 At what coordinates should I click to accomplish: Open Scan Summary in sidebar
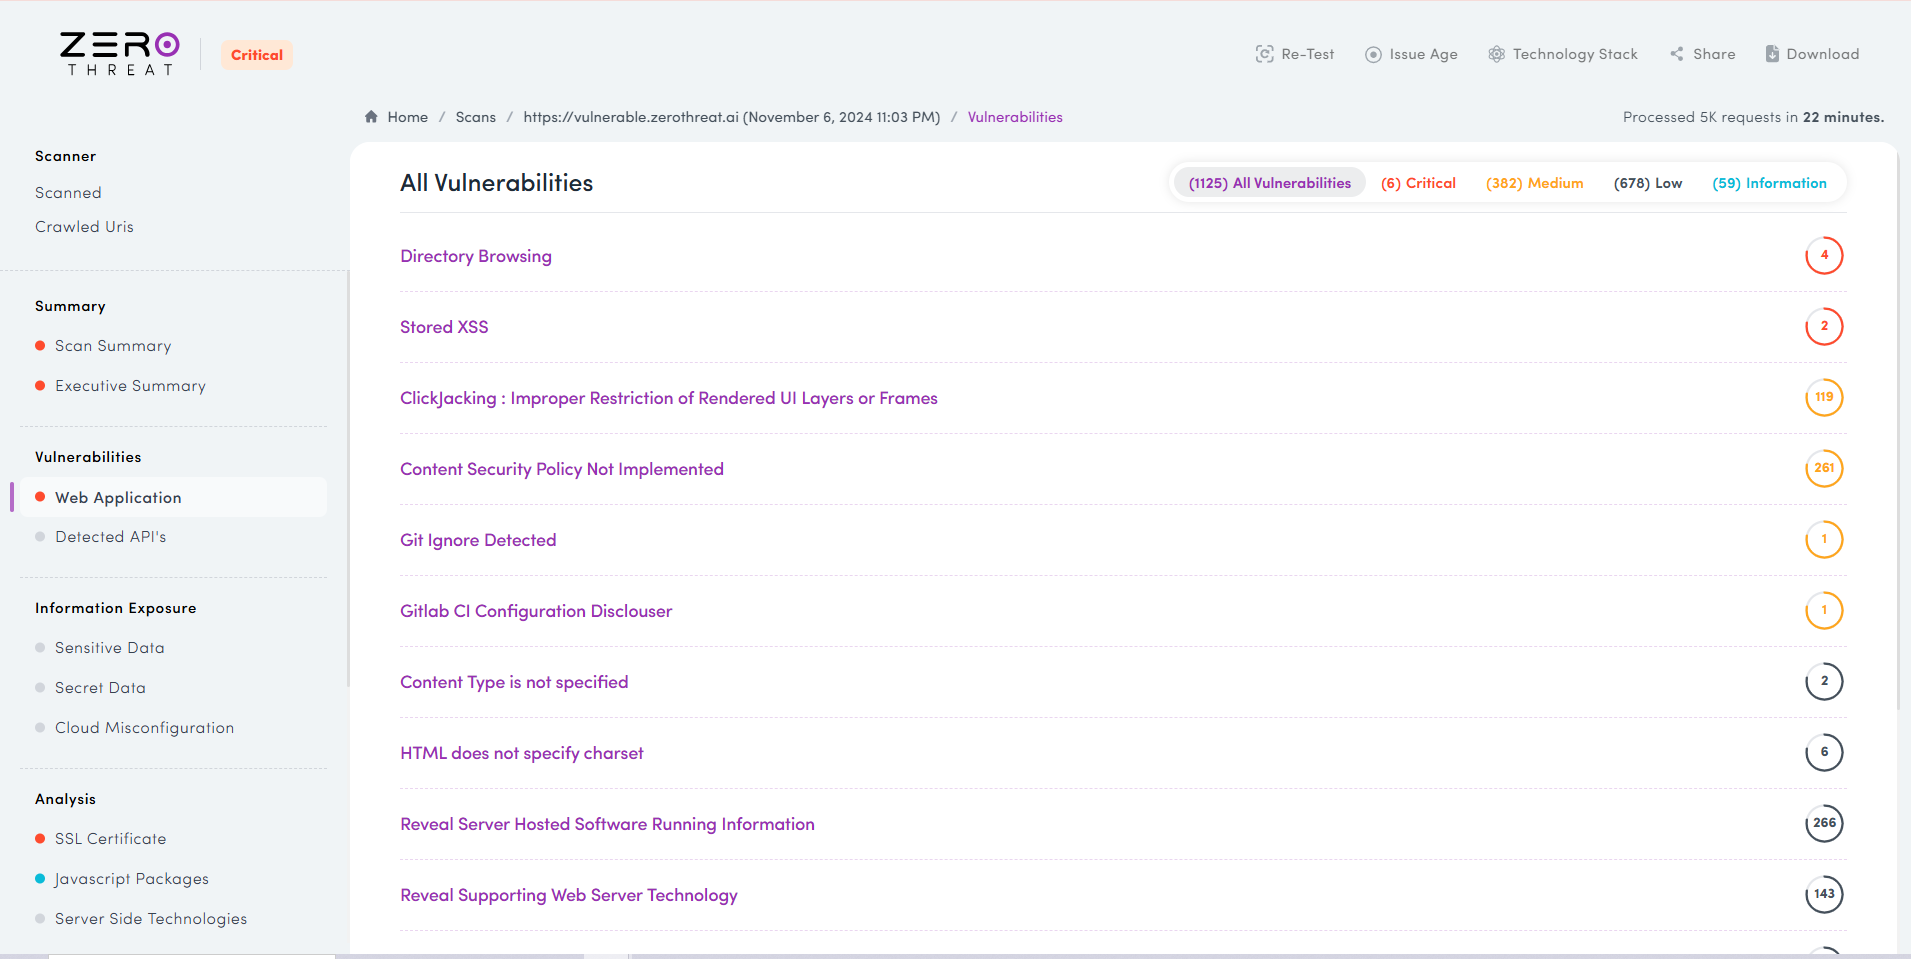tap(113, 346)
